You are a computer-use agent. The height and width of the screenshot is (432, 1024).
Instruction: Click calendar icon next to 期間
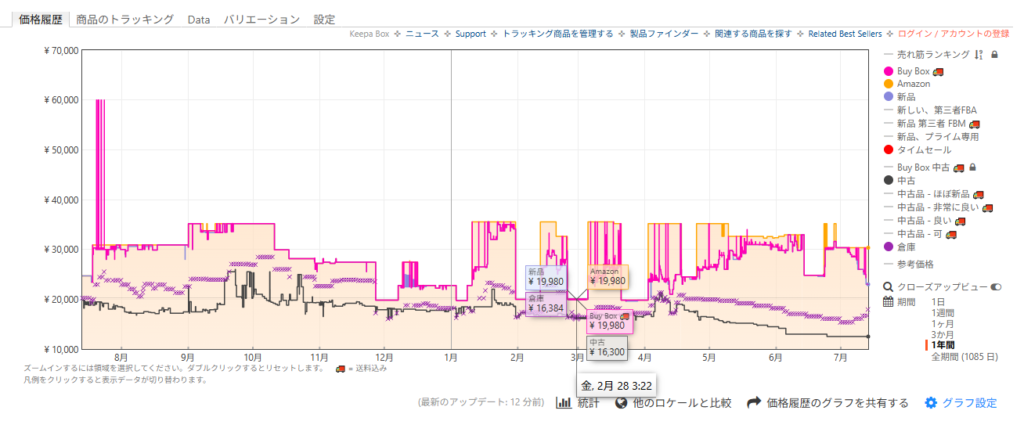click(x=888, y=301)
